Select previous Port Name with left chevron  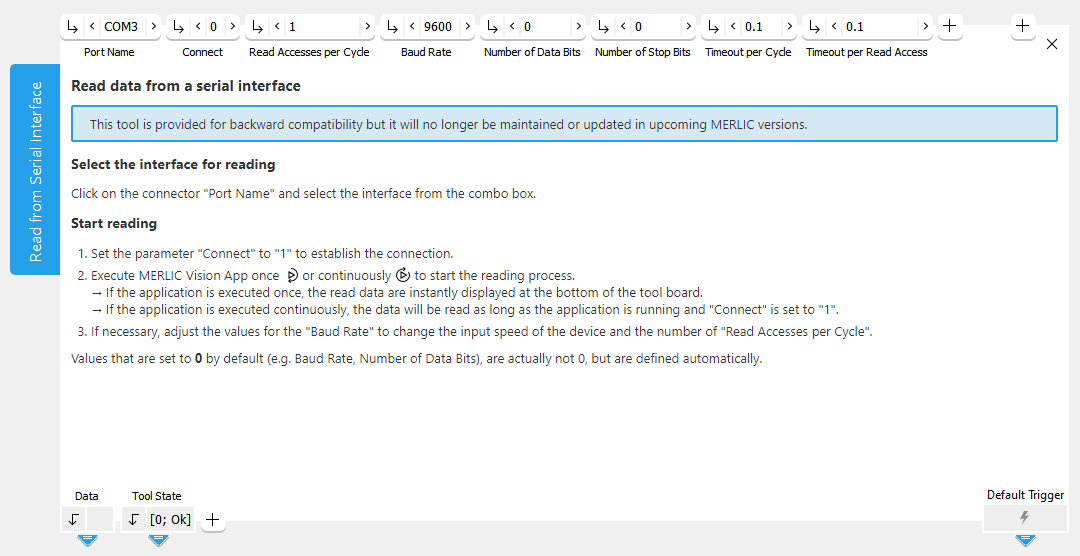[92, 27]
